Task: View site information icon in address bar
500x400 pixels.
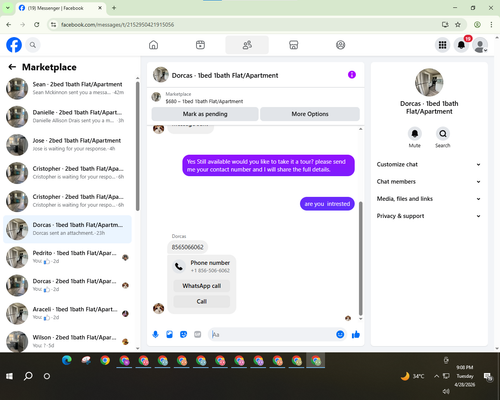Action: point(53,24)
